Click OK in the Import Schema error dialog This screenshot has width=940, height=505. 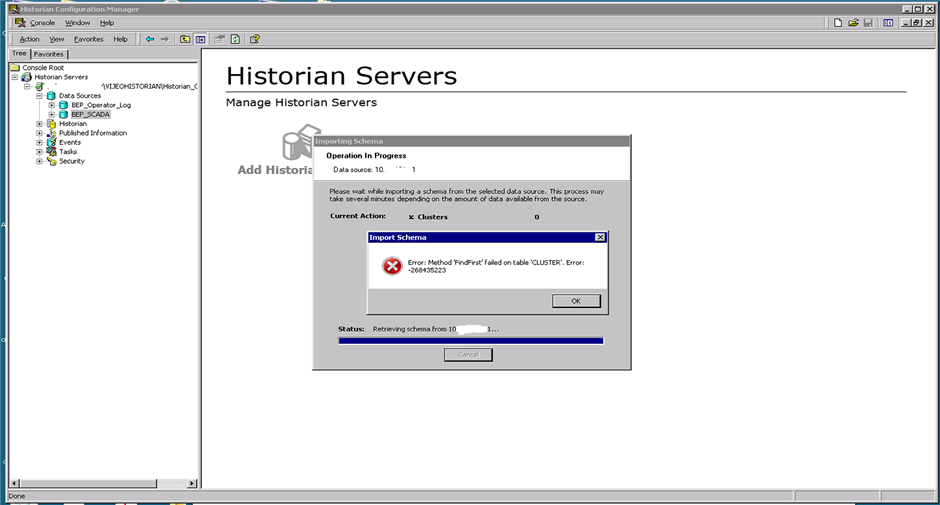click(x=576, y=301)
